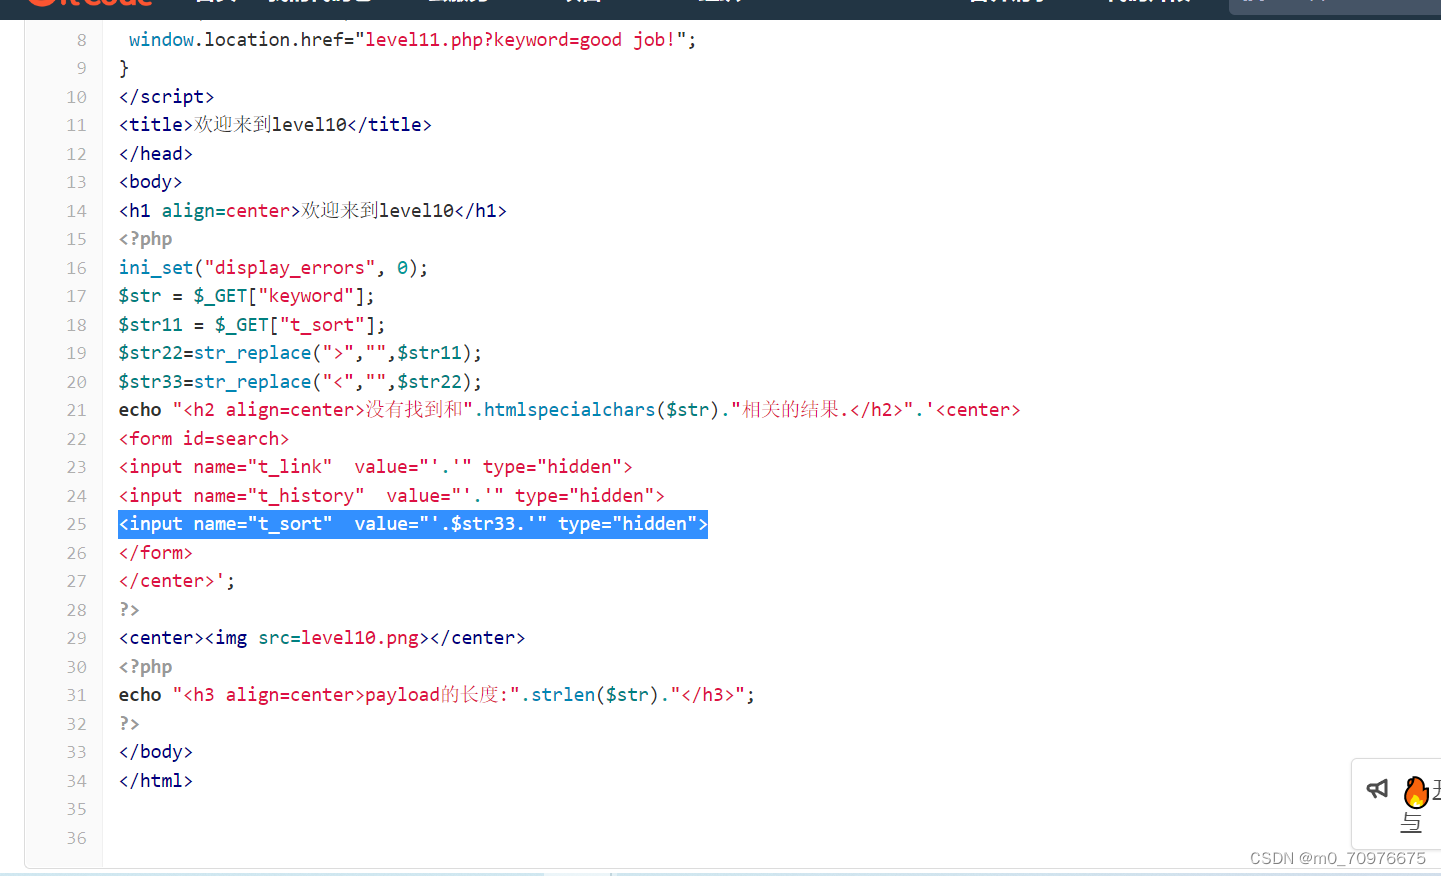1441x876 pixels.
Task: Click the fire trending emoji icon
Action: (1416, 791)
